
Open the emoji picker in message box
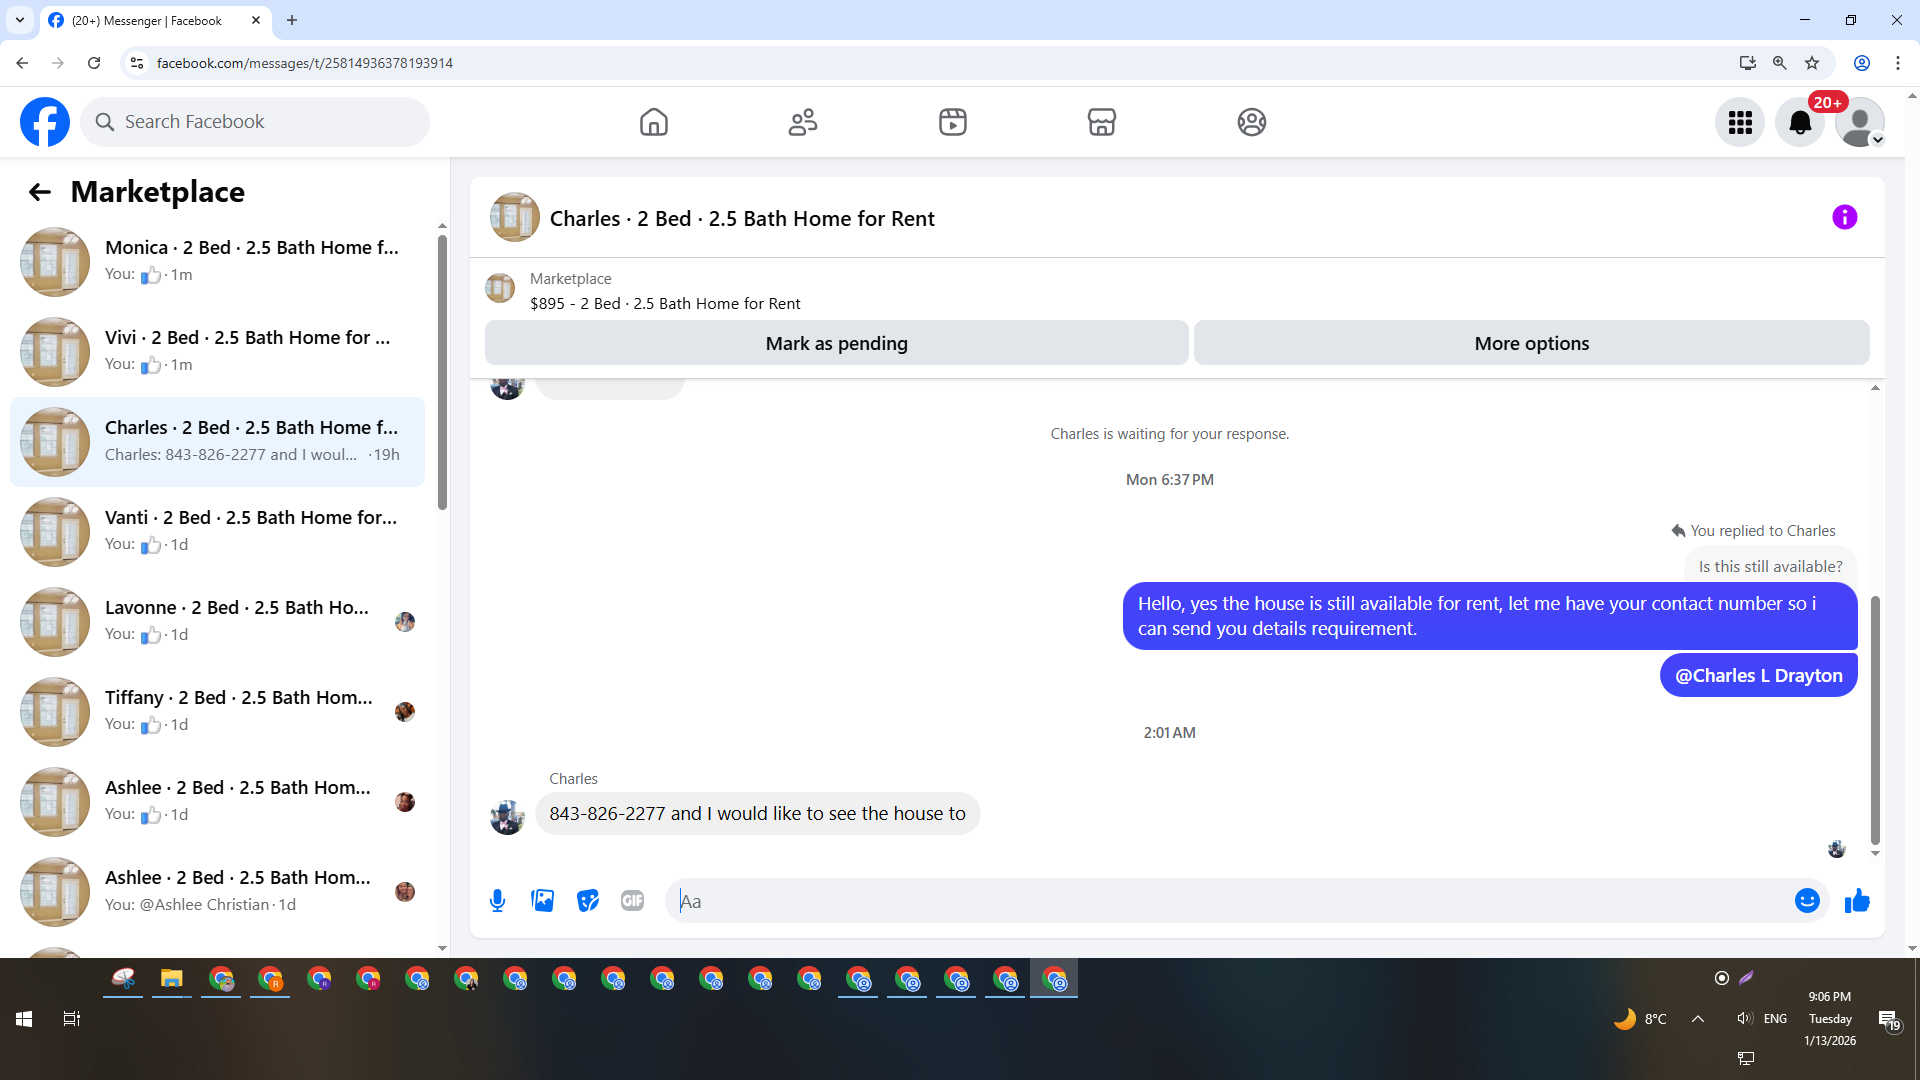coord(1806,901)
